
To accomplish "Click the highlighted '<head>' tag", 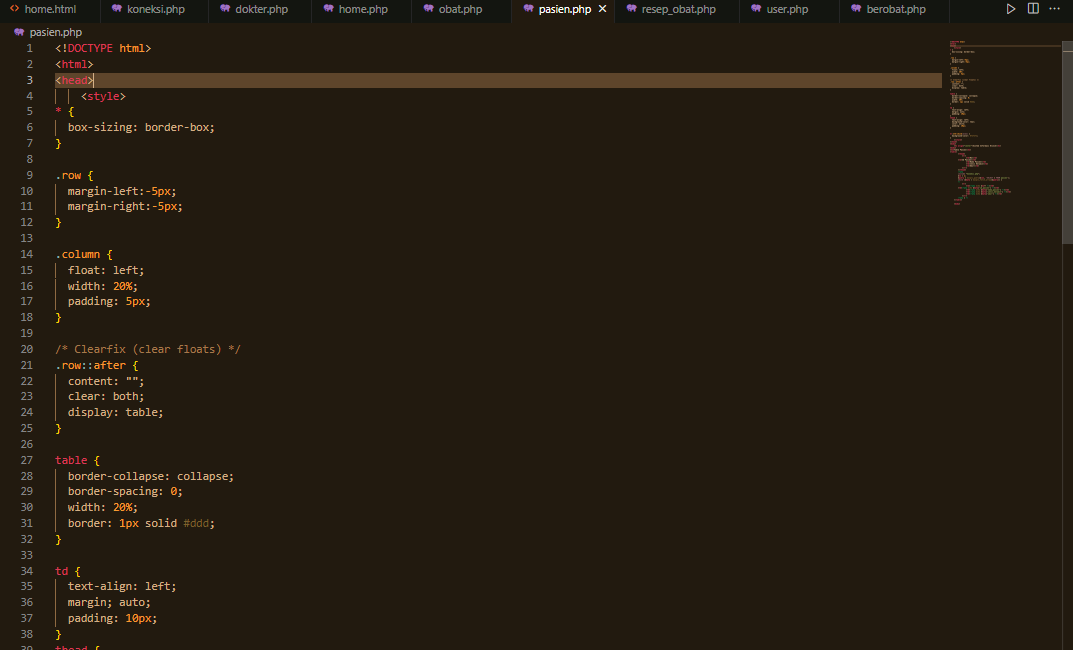I will pos(74,80).
